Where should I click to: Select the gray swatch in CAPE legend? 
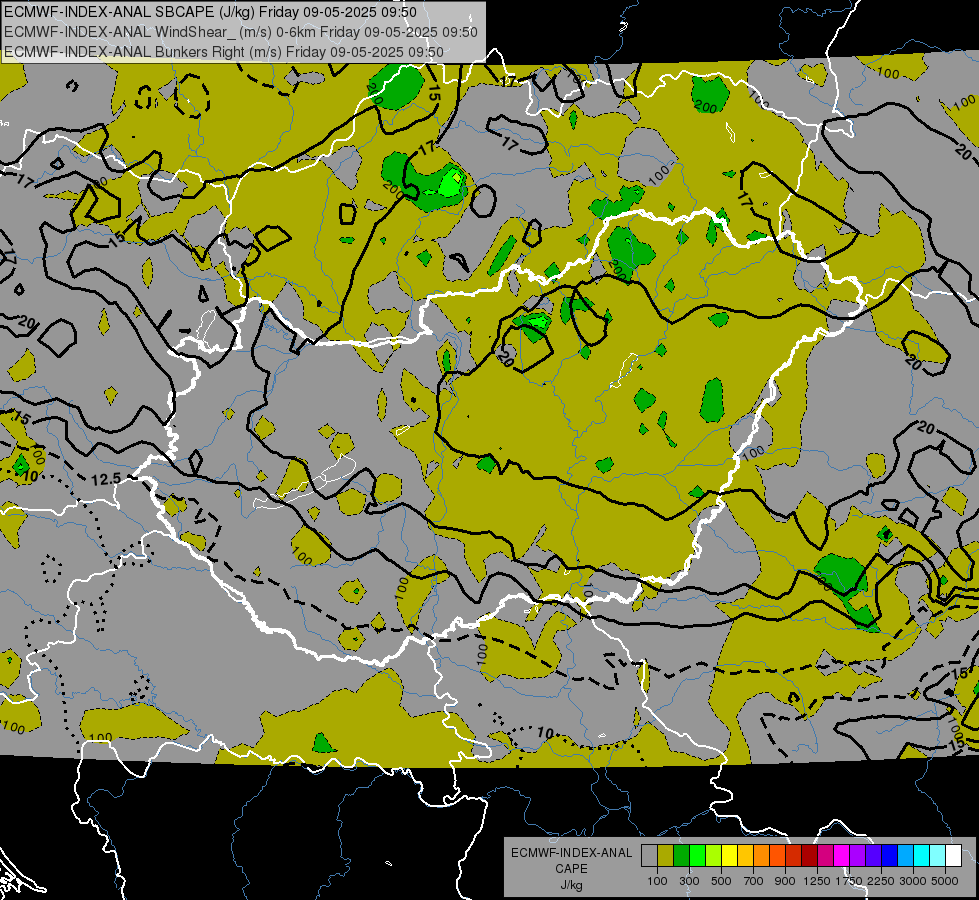click(649, 856)
